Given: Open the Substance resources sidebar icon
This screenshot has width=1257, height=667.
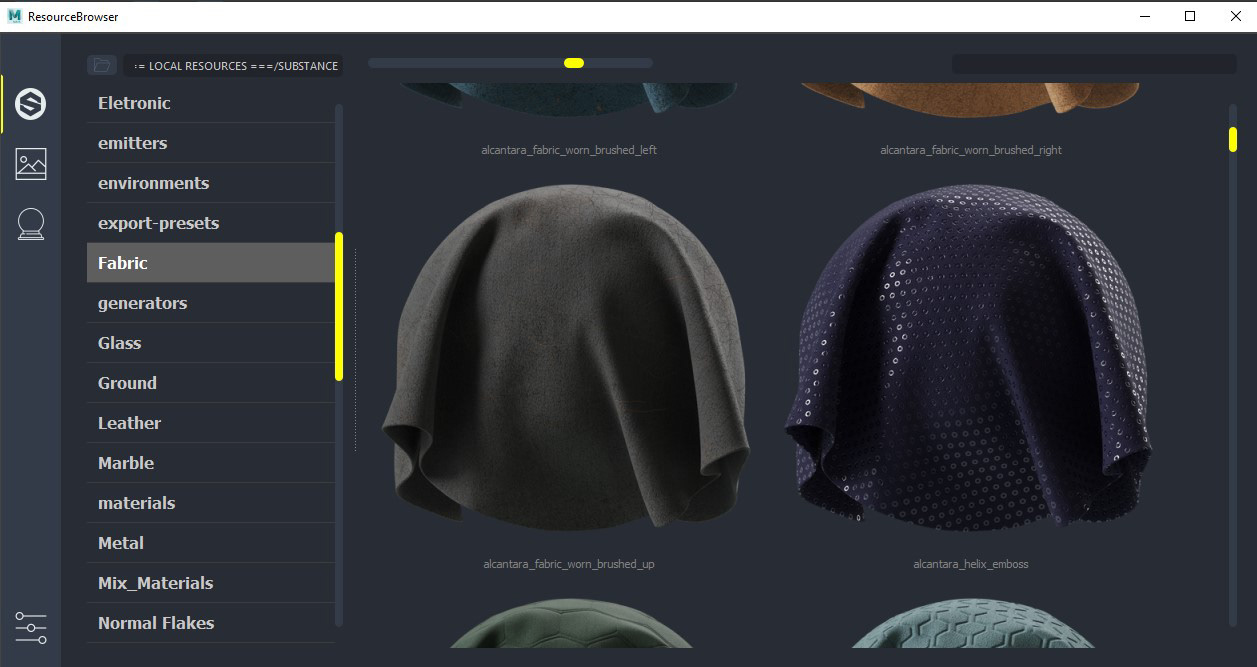Looking at the screenshot, I should 30,103.
